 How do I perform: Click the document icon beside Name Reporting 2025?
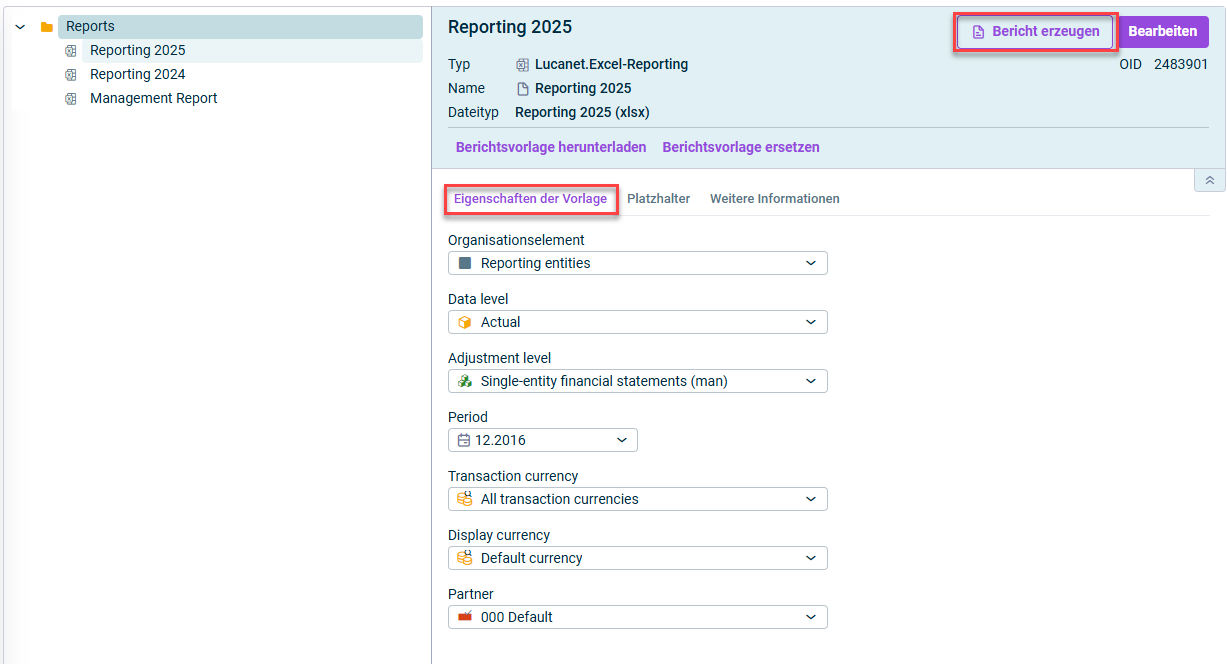pyautogui.click(x=522, y=89)
